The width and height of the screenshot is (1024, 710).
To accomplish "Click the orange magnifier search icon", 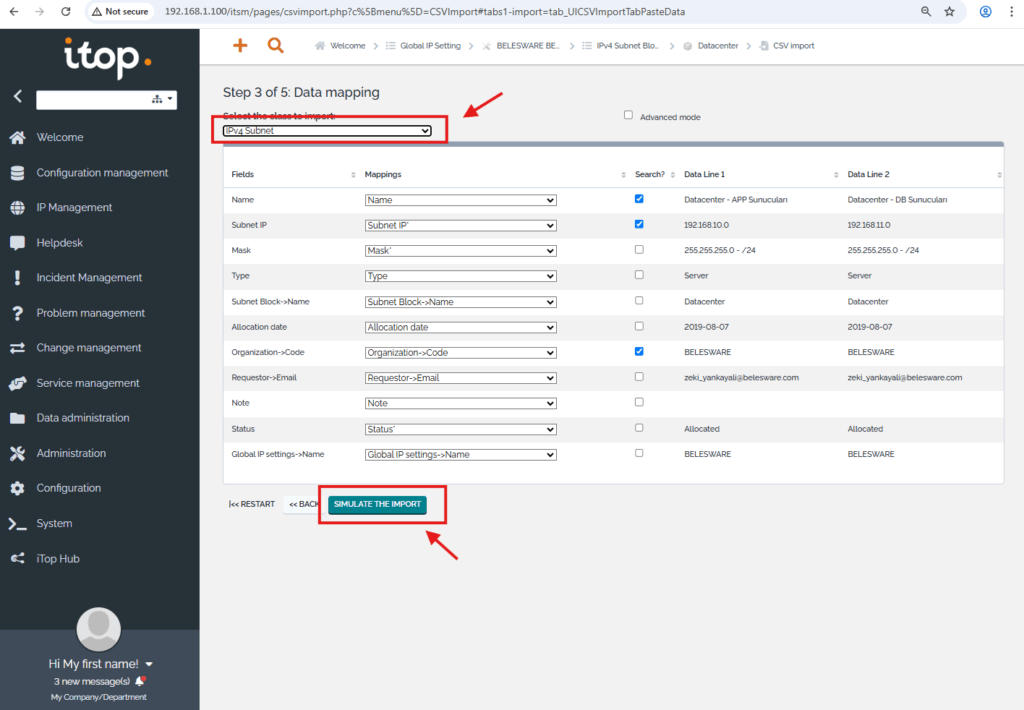I will 275,46.
